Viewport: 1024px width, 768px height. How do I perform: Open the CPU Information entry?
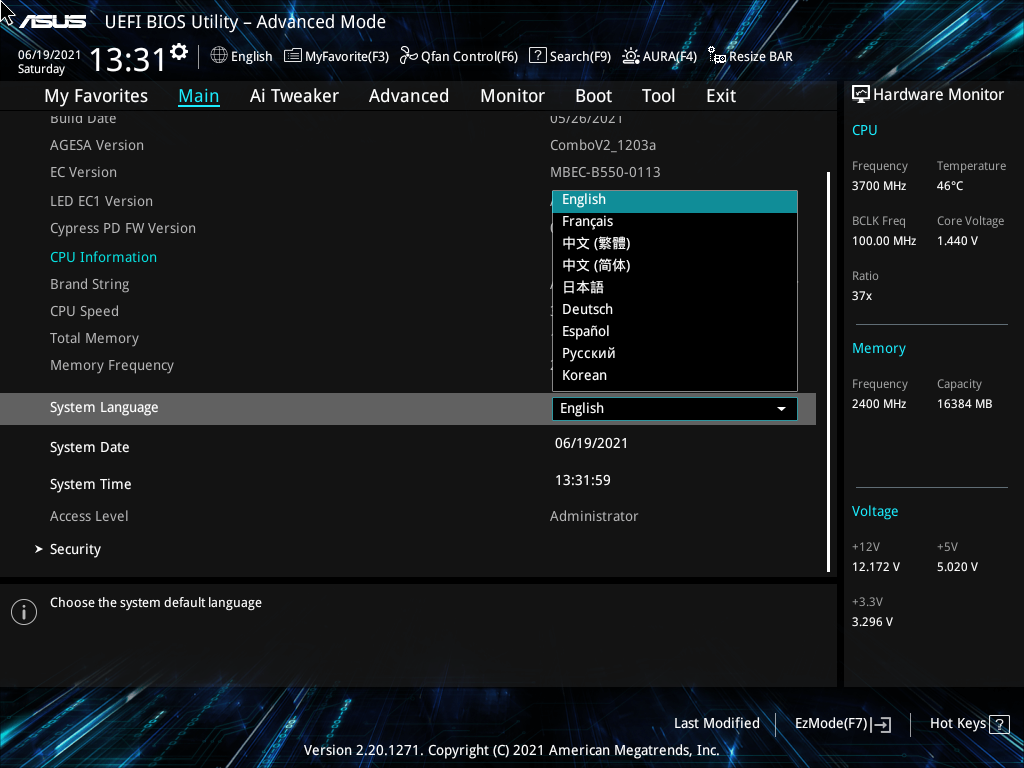103,256
